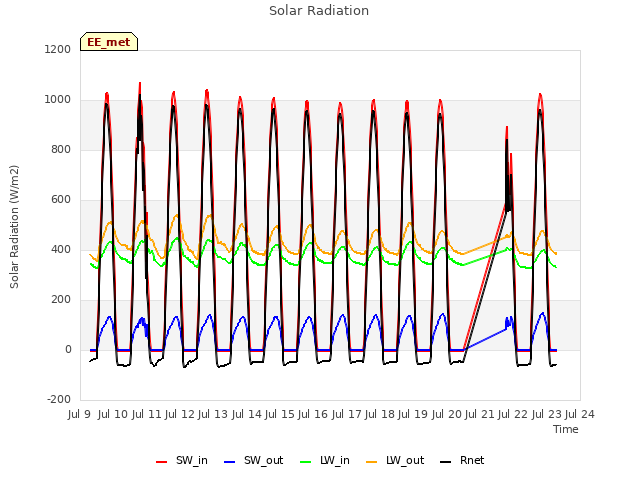The height and width of the screenshot is (480, 640).
Task: Click the 600 y-axis tick label
Action: [61, 200]
